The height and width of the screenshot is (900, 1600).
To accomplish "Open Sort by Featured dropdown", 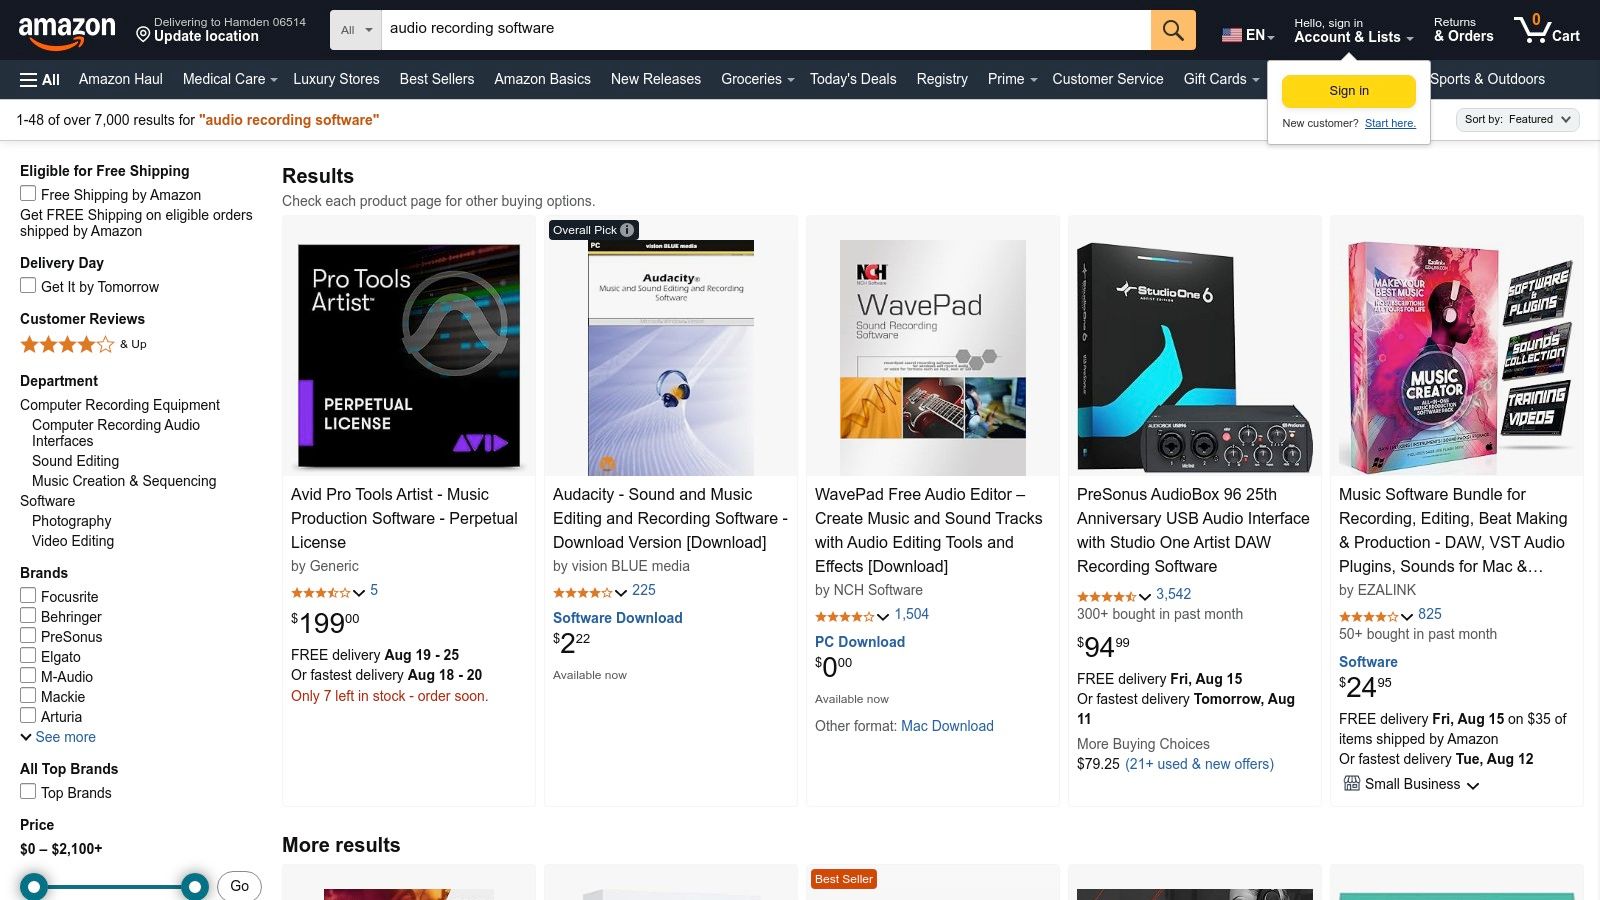I will [x=1518, y=119].
